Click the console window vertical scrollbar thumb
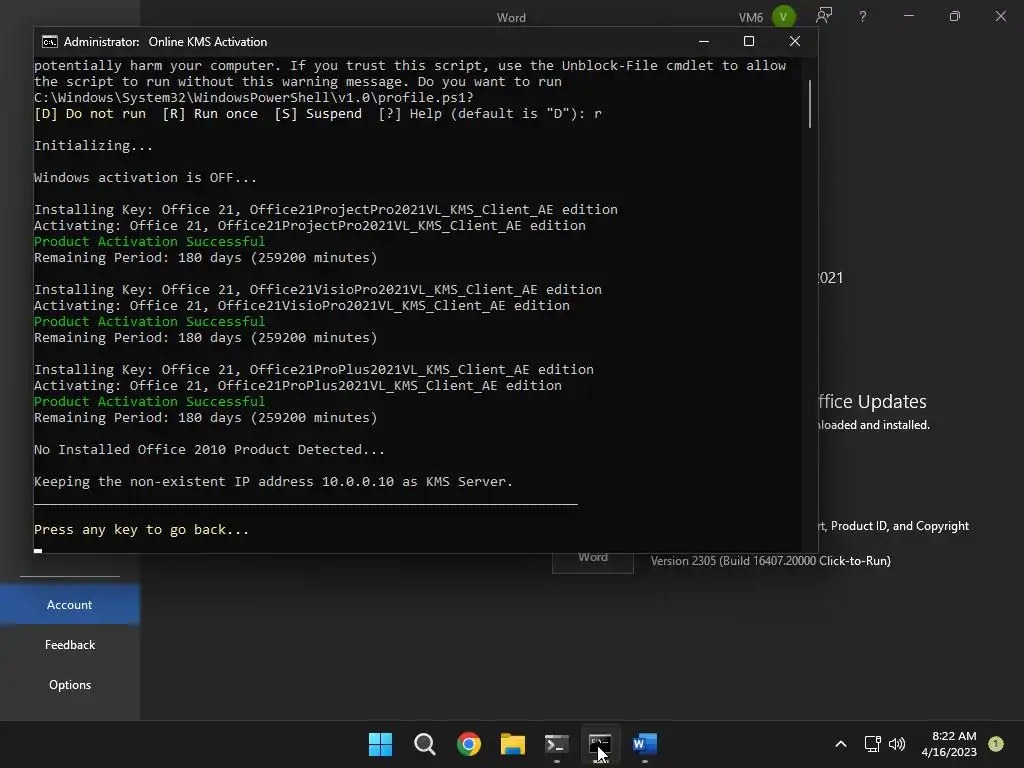 pyautogui.click(x=810, y=104)
